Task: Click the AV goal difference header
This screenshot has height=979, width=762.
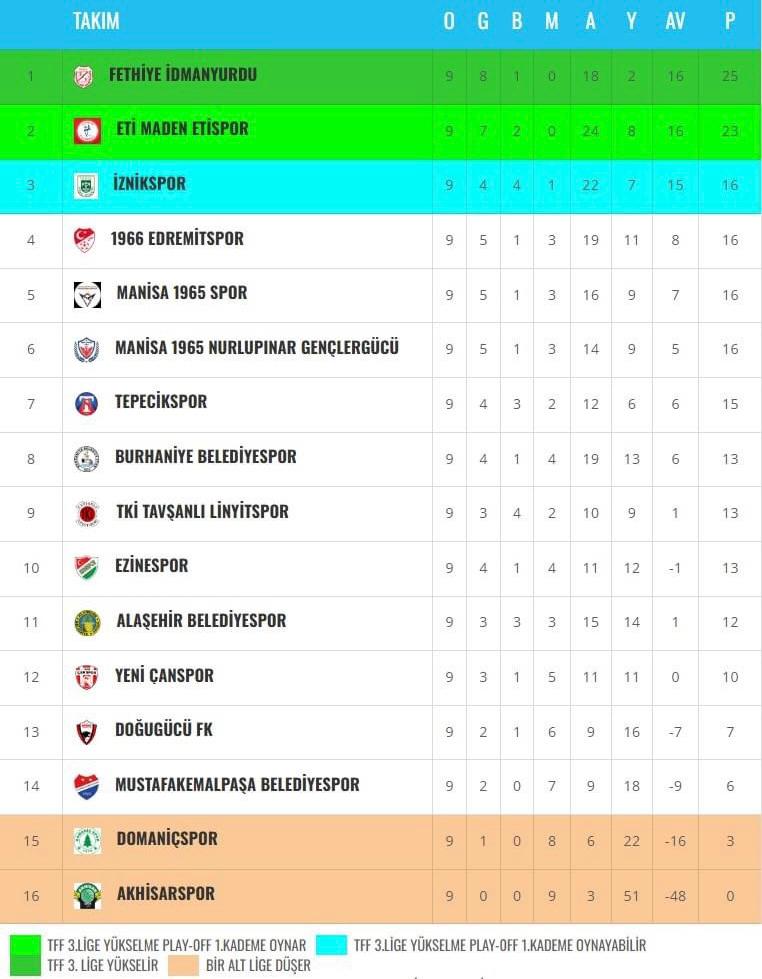Action: [675, 21]
